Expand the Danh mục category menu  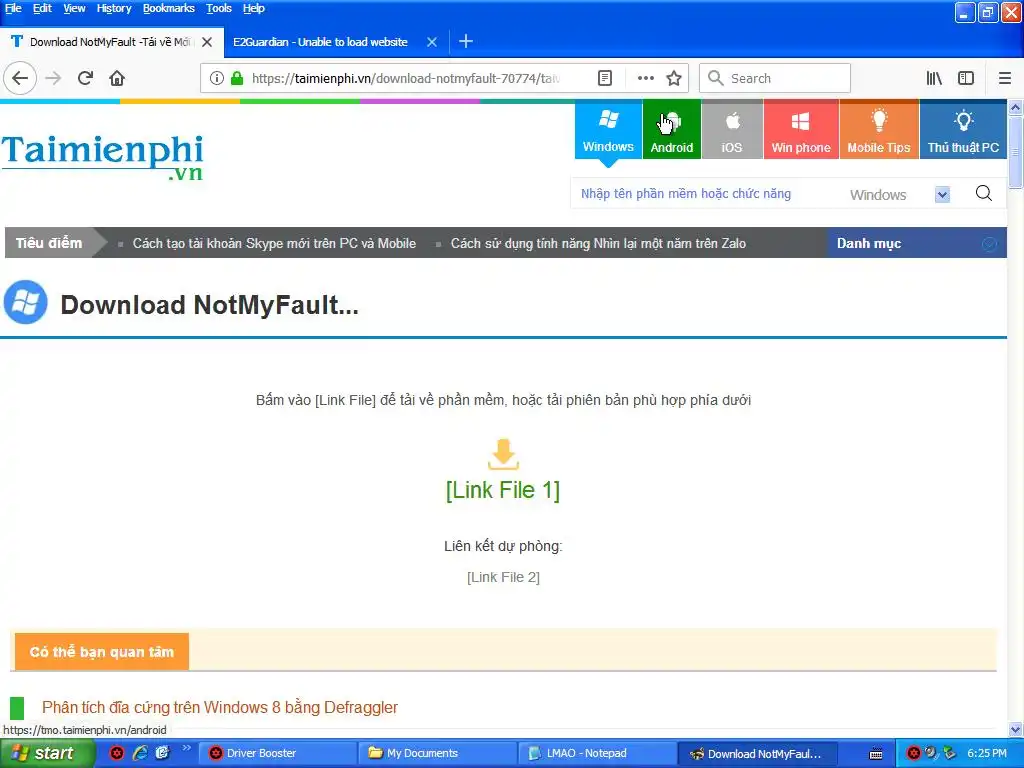point(917,243)
